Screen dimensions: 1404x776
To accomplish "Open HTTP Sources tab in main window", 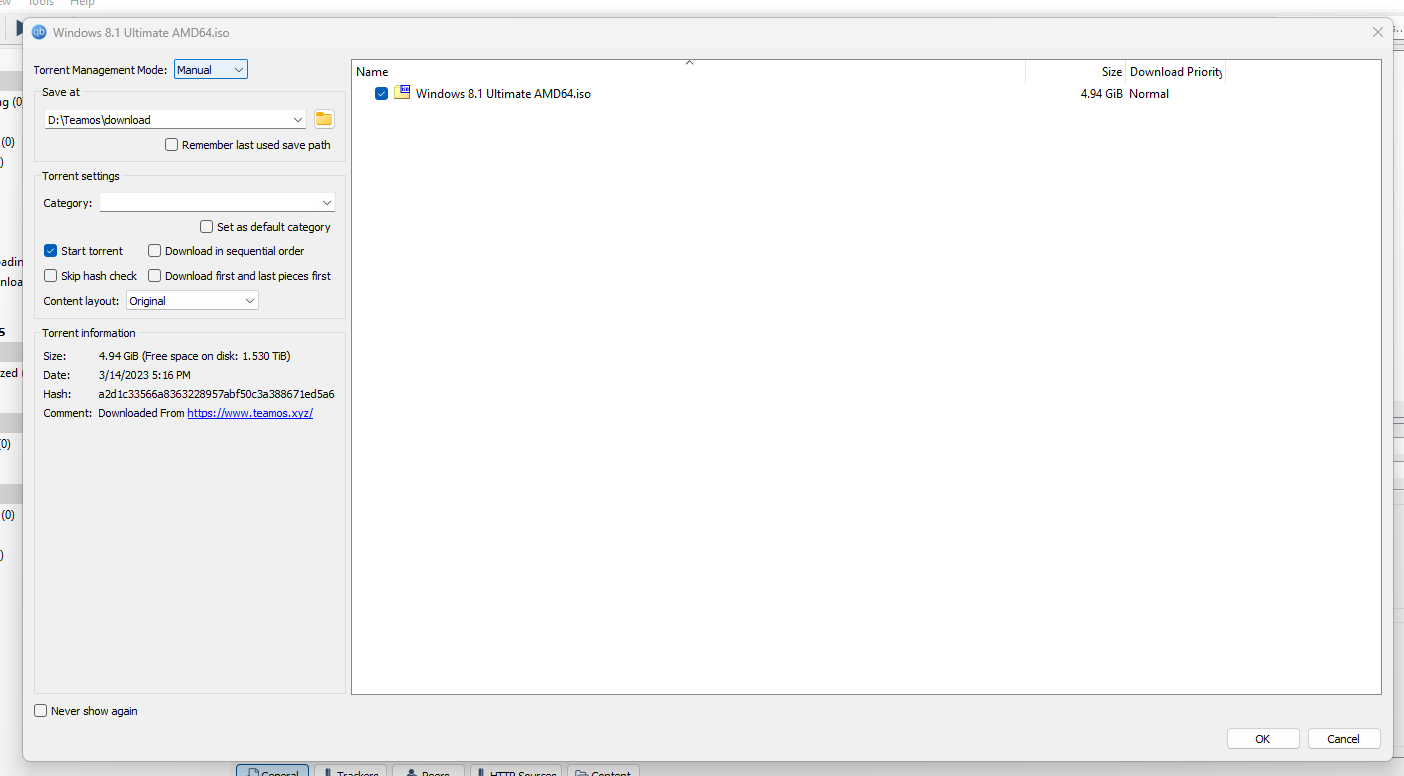I will tap(516, 771).
